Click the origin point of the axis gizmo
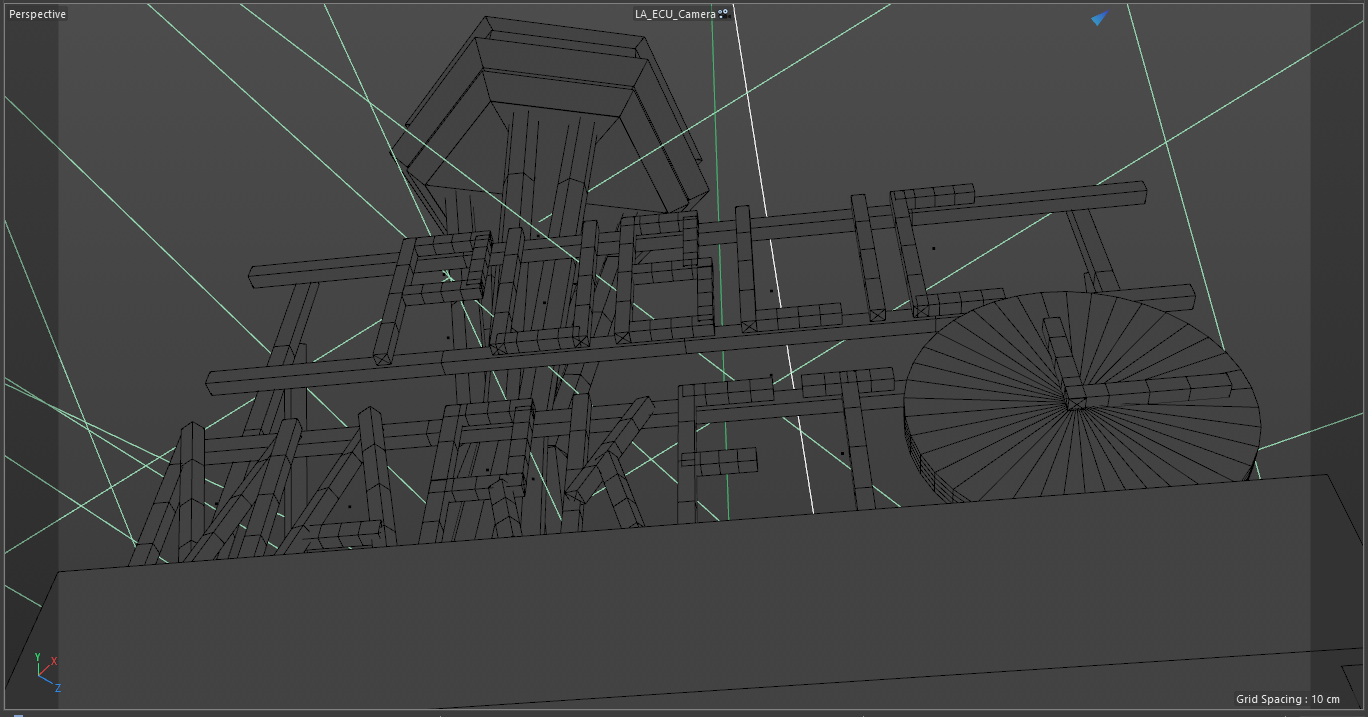 coord(39,676)
